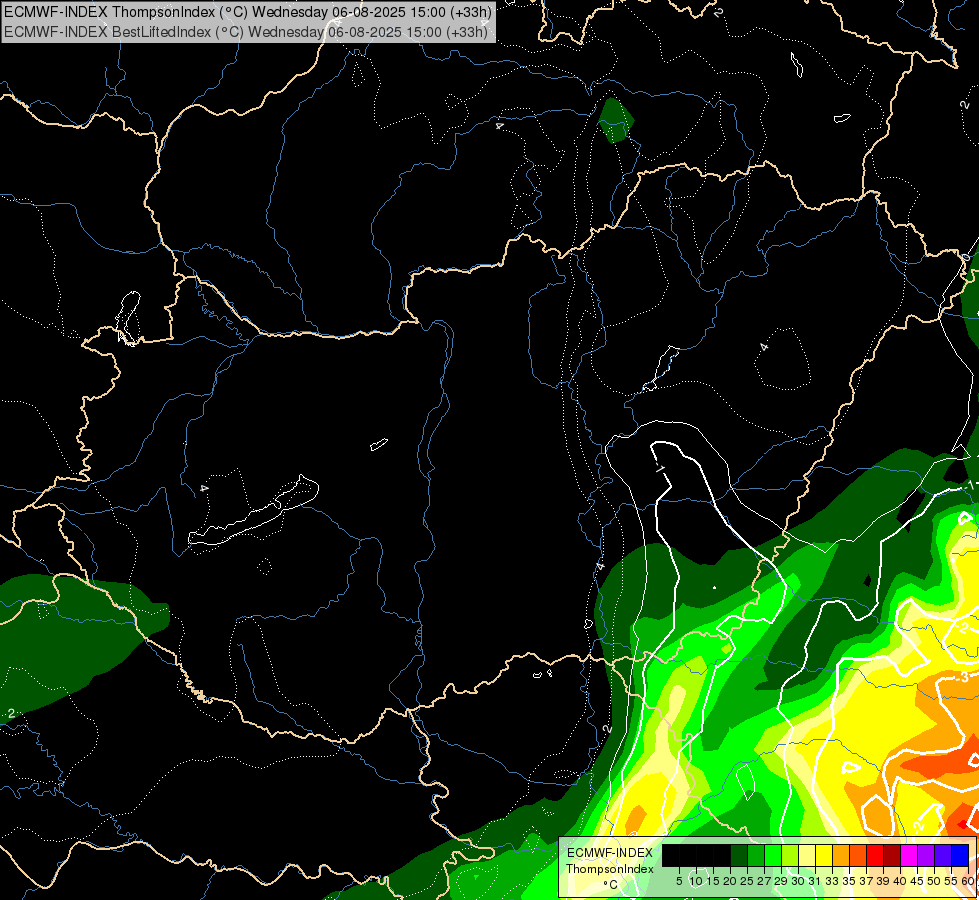Select the blue 55–60 legend swatch

(x=960, y=855)
